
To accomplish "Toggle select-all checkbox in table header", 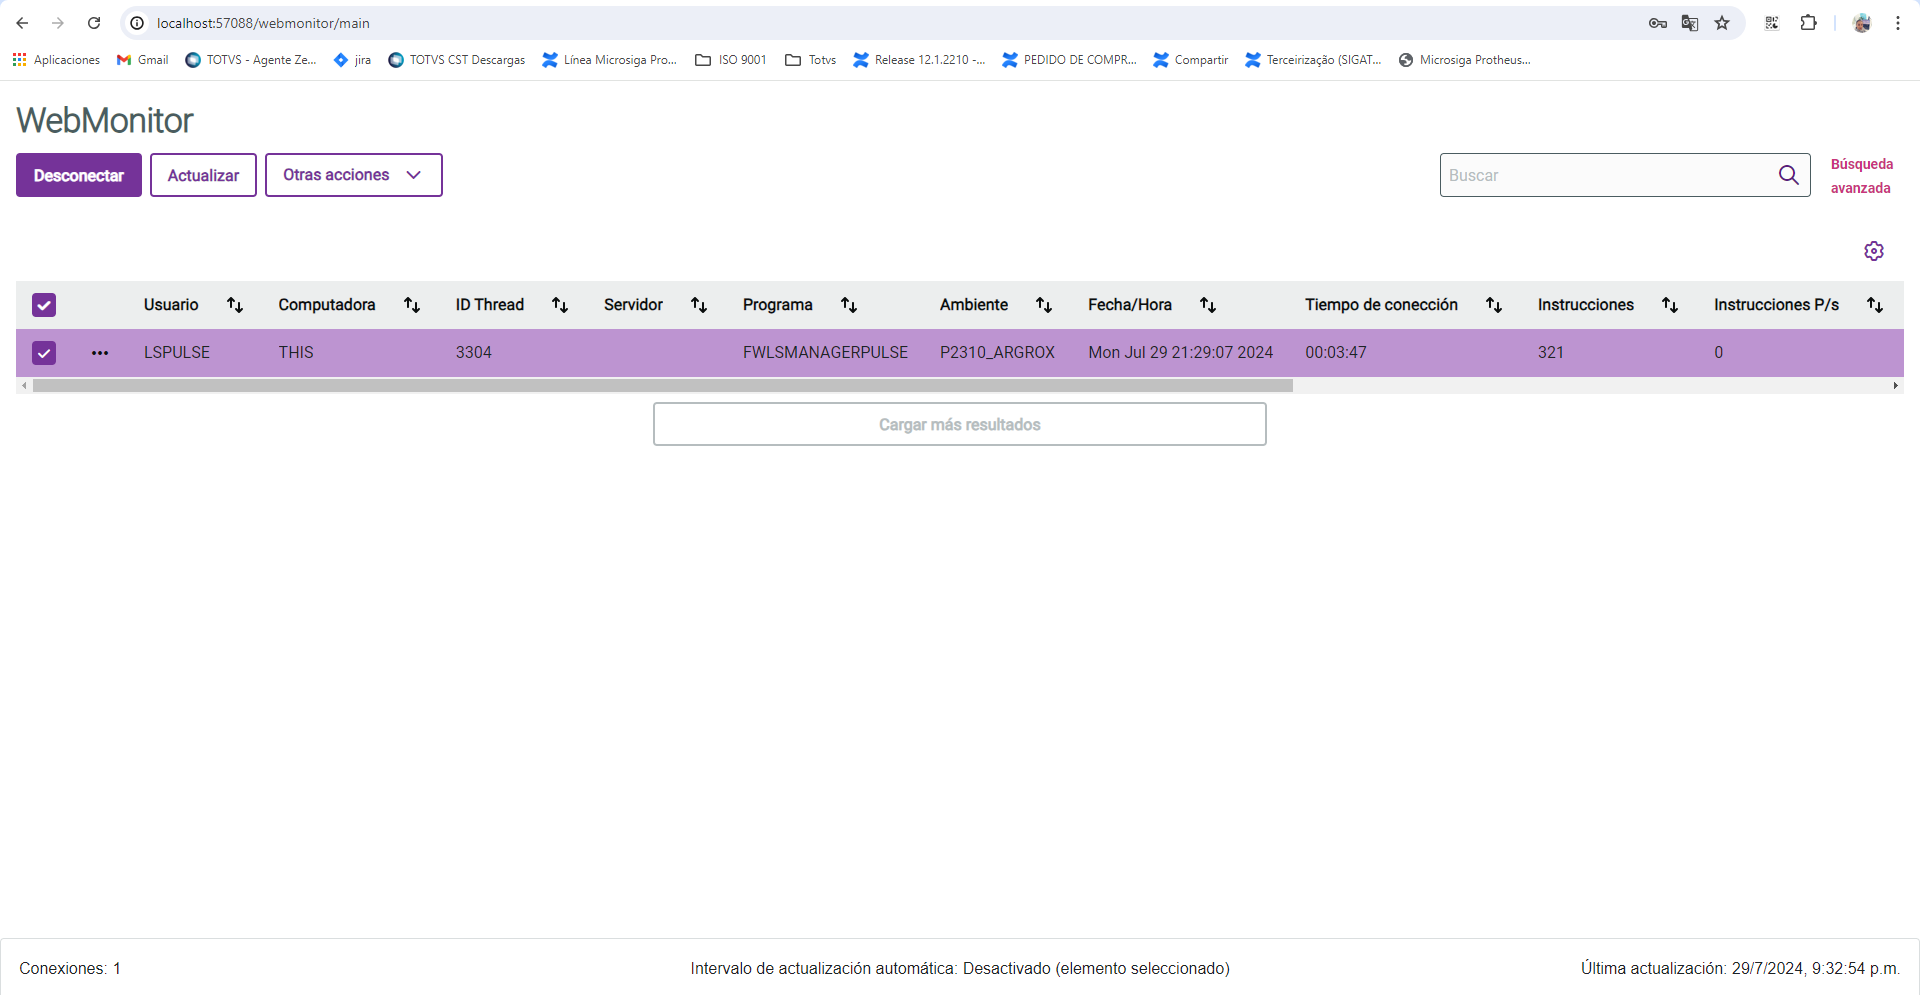I will pos(44,305).
